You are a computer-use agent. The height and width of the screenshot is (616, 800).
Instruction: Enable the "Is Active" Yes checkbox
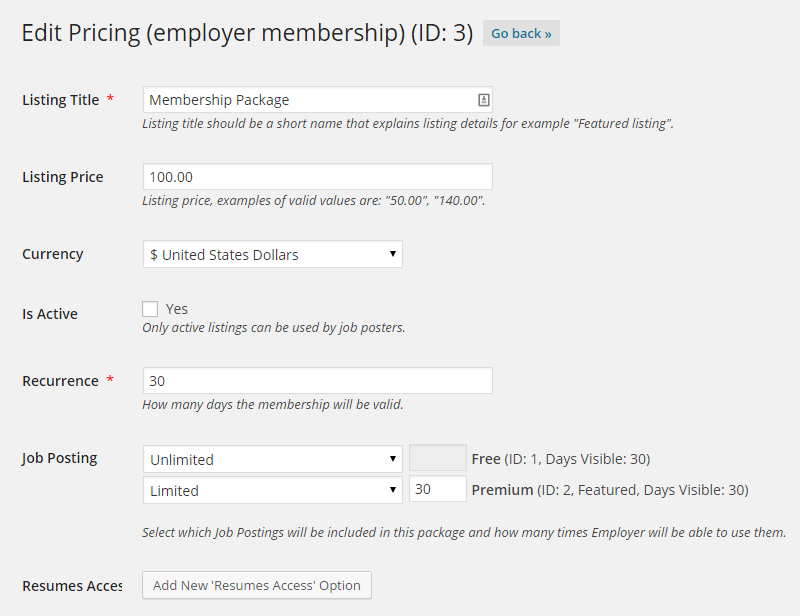(x=150, y=309)
